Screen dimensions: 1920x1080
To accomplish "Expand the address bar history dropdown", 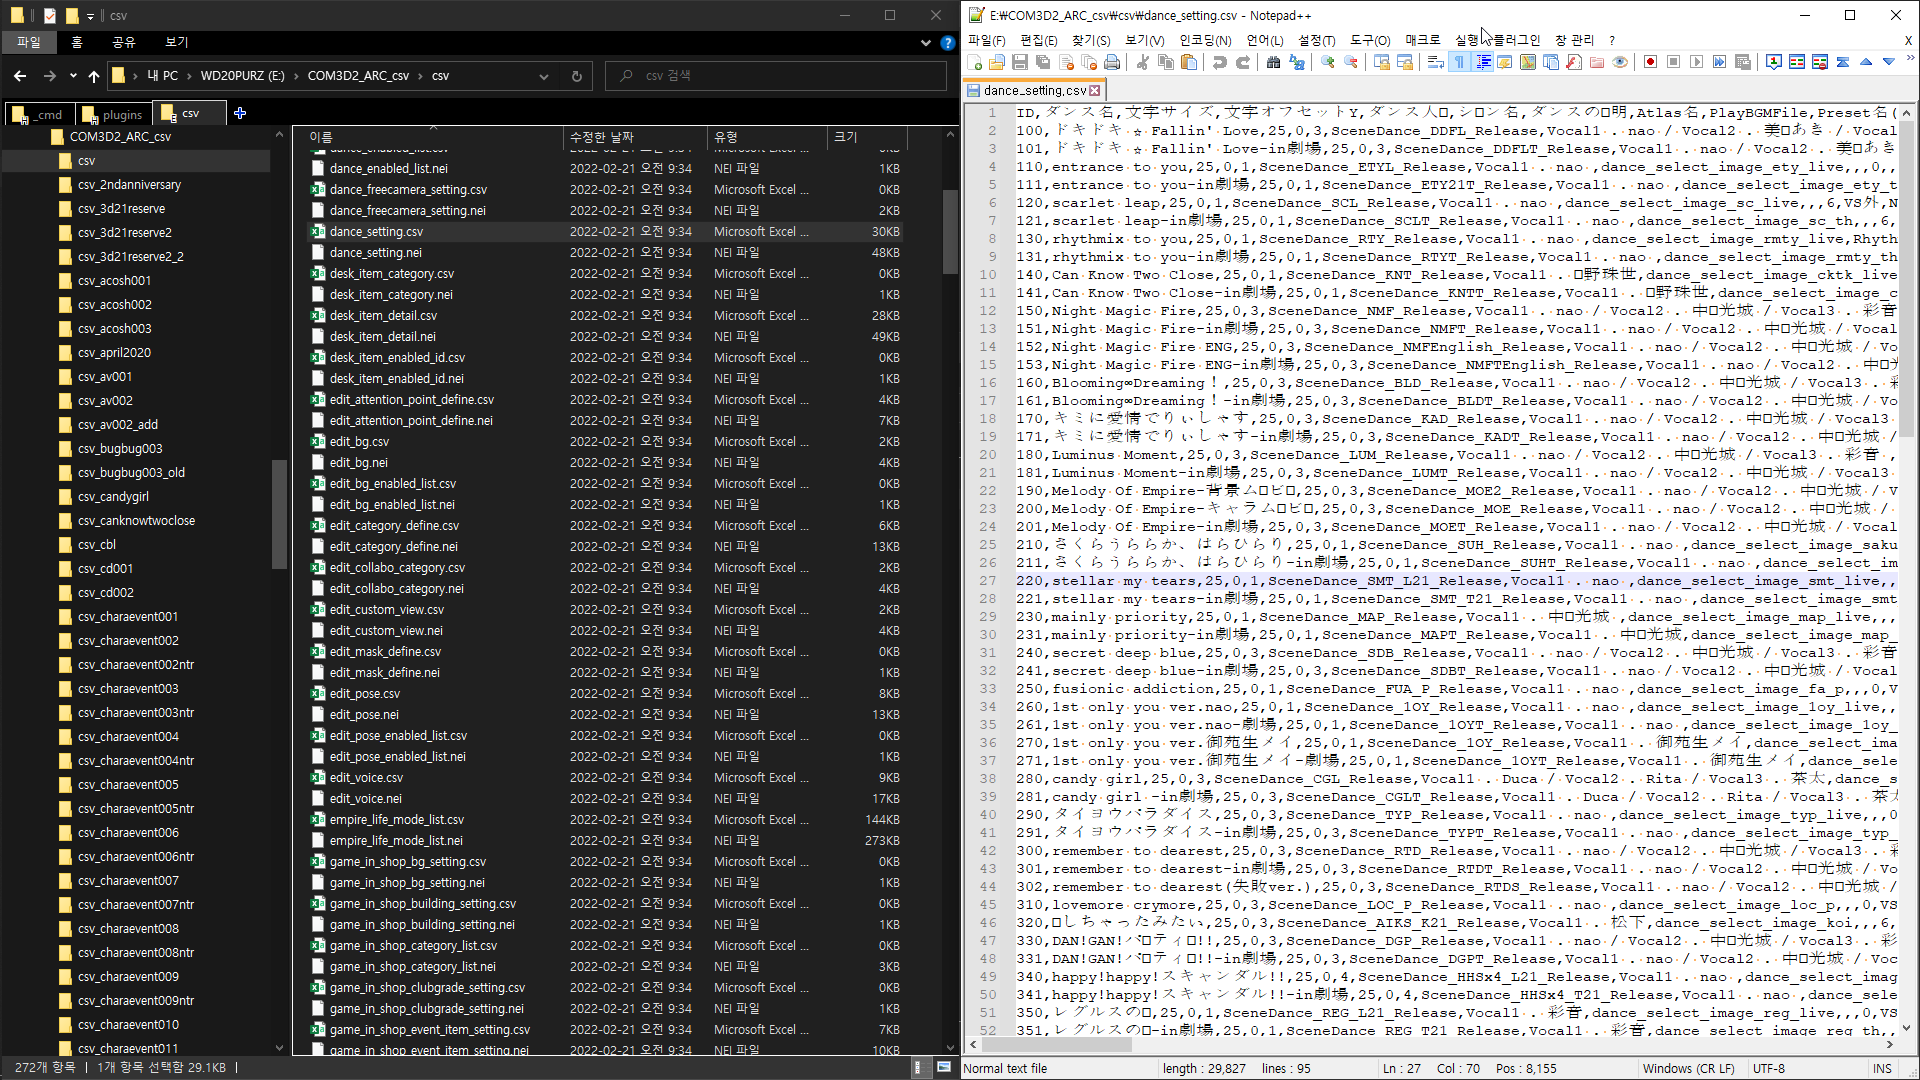I will tap(543, 76).
